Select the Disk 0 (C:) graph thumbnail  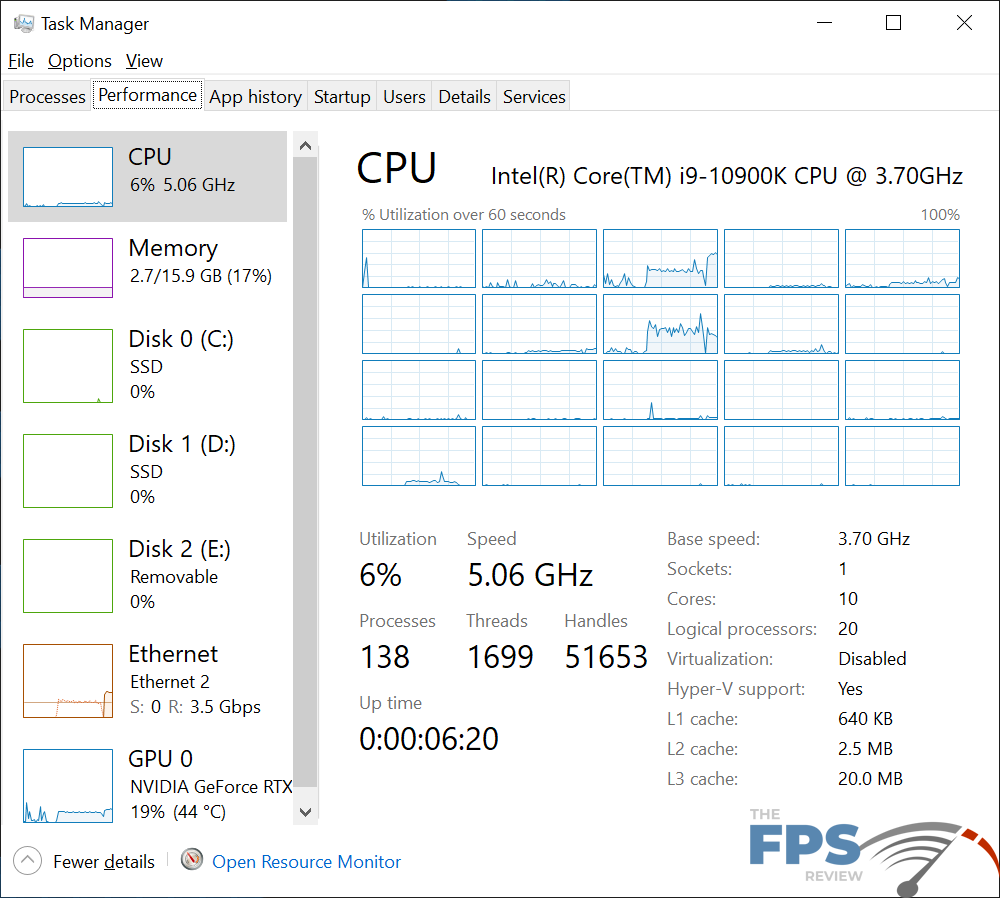coord(68,365)
